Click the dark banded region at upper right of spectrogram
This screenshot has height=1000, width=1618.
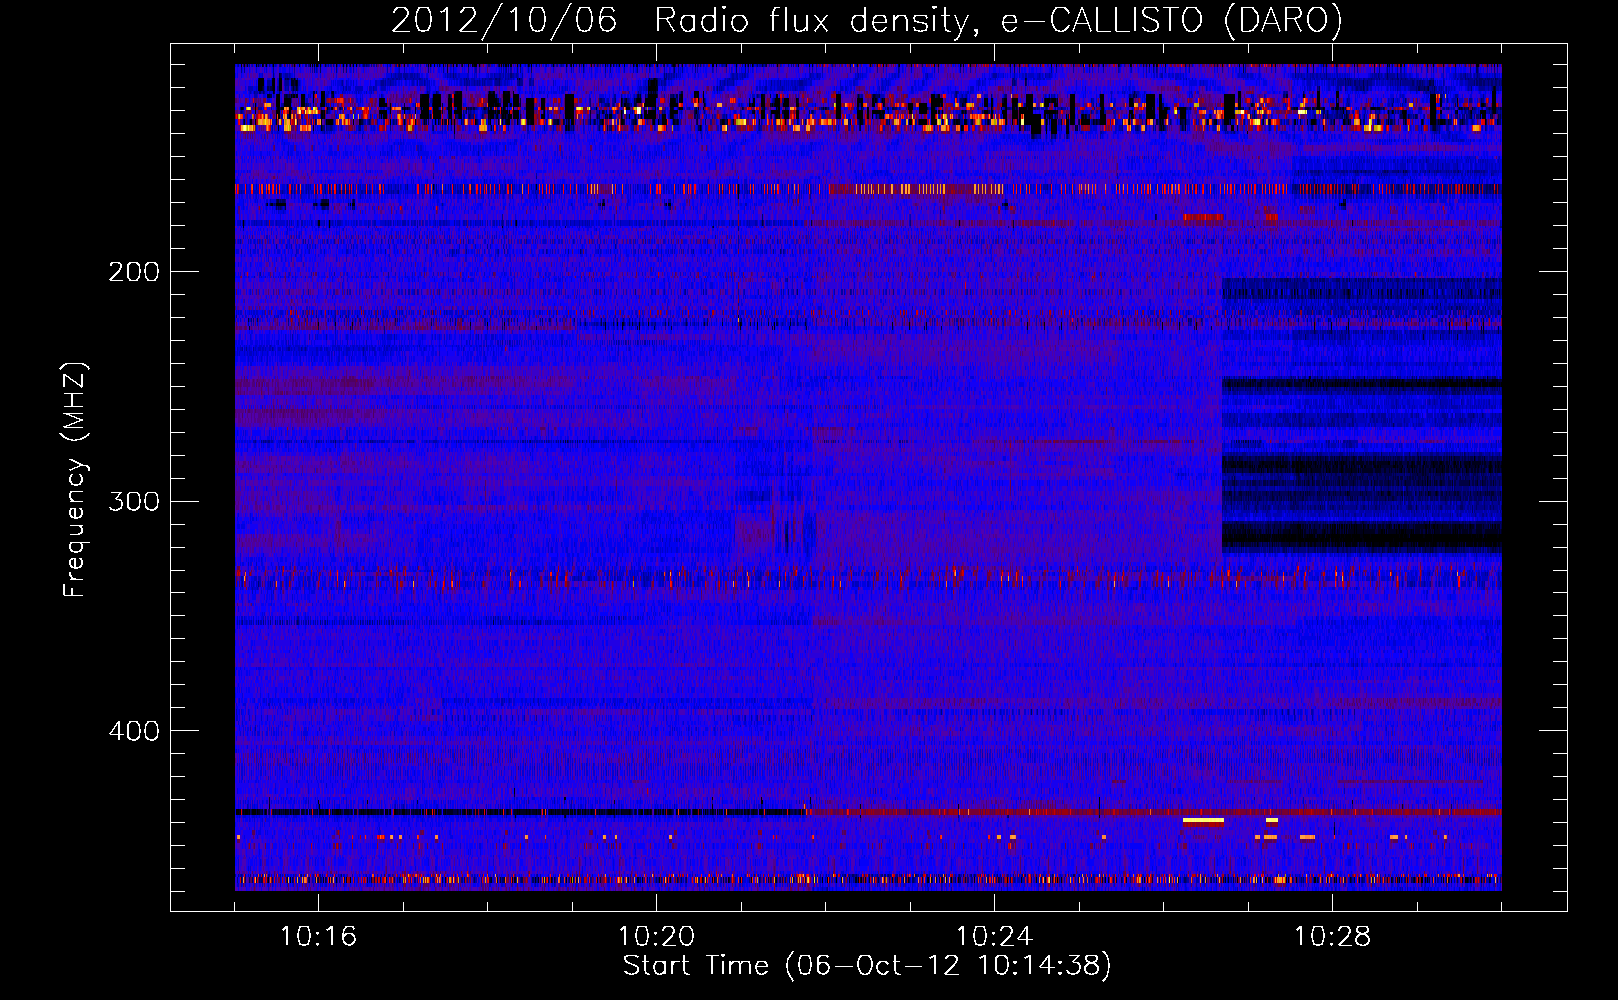pos(1362,415)
